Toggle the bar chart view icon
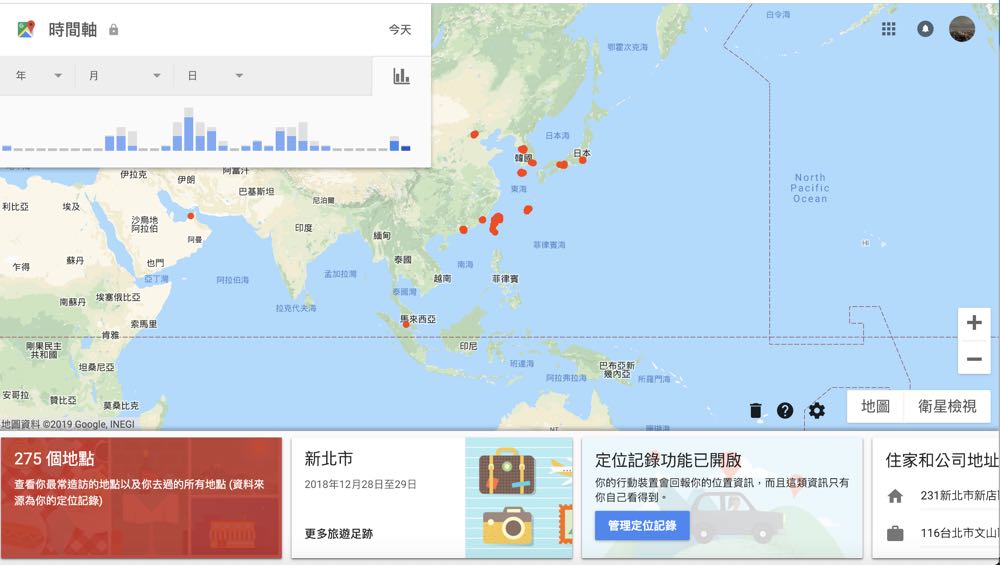 coord(401,76)
